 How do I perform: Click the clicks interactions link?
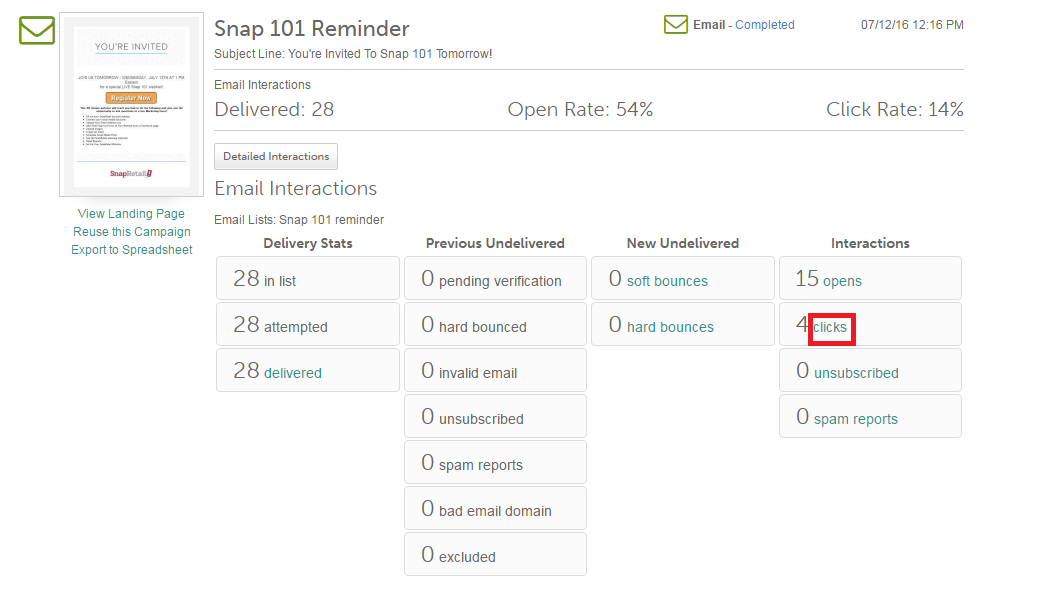tap(830, 327)
